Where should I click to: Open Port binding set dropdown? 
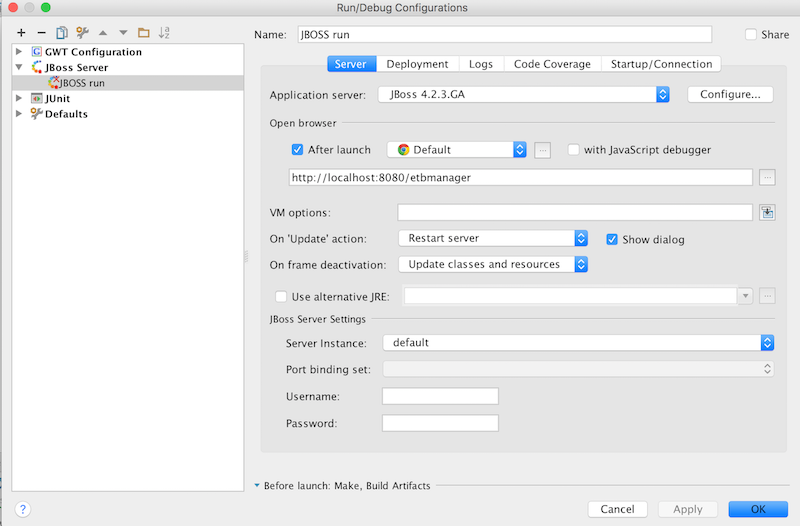pyautogui.click(x=578, y=369)
